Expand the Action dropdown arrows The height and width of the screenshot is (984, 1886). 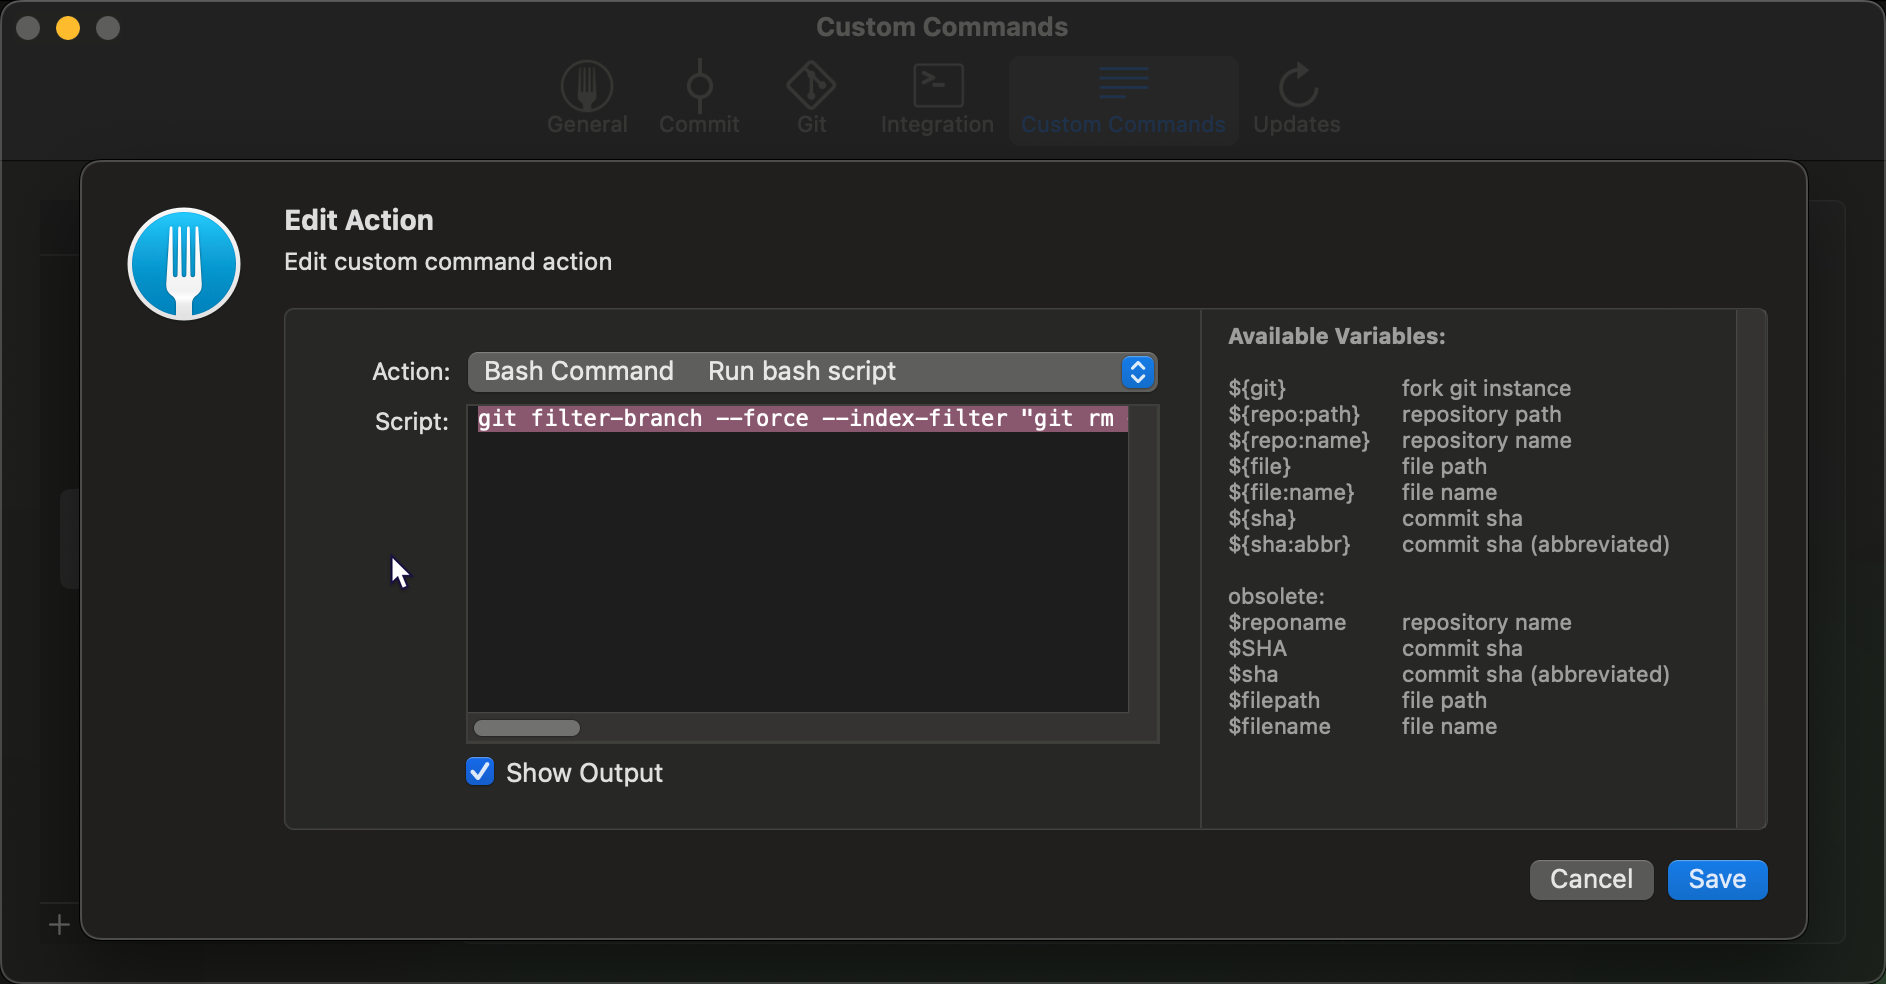click(x=1137, y=372)
